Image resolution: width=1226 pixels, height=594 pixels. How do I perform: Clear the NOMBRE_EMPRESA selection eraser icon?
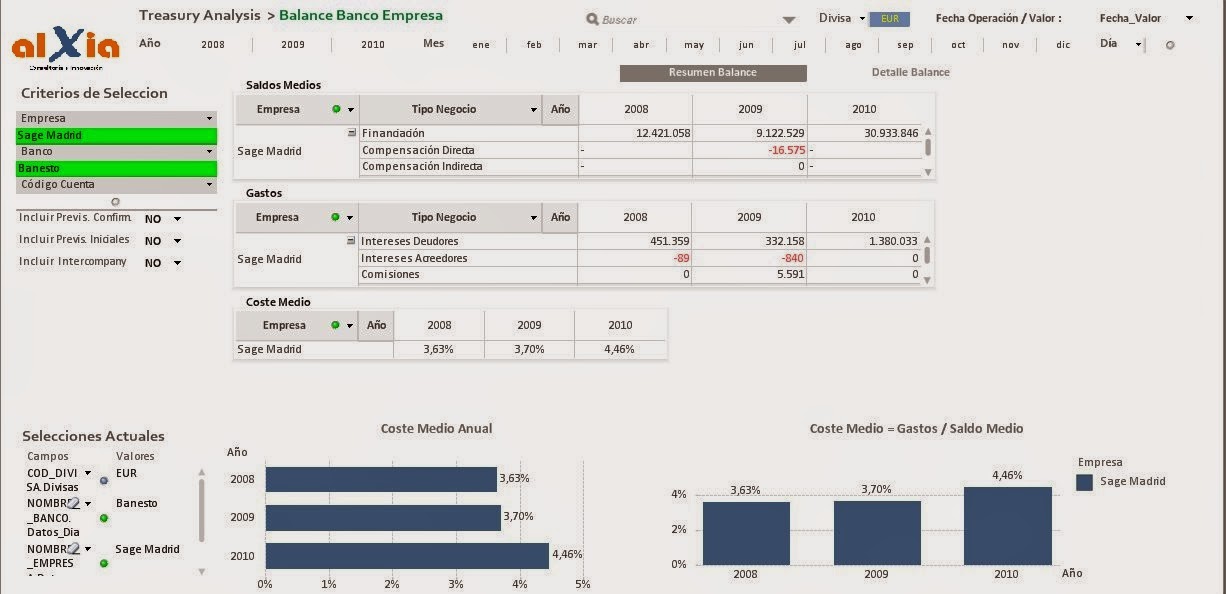[73, 548]
